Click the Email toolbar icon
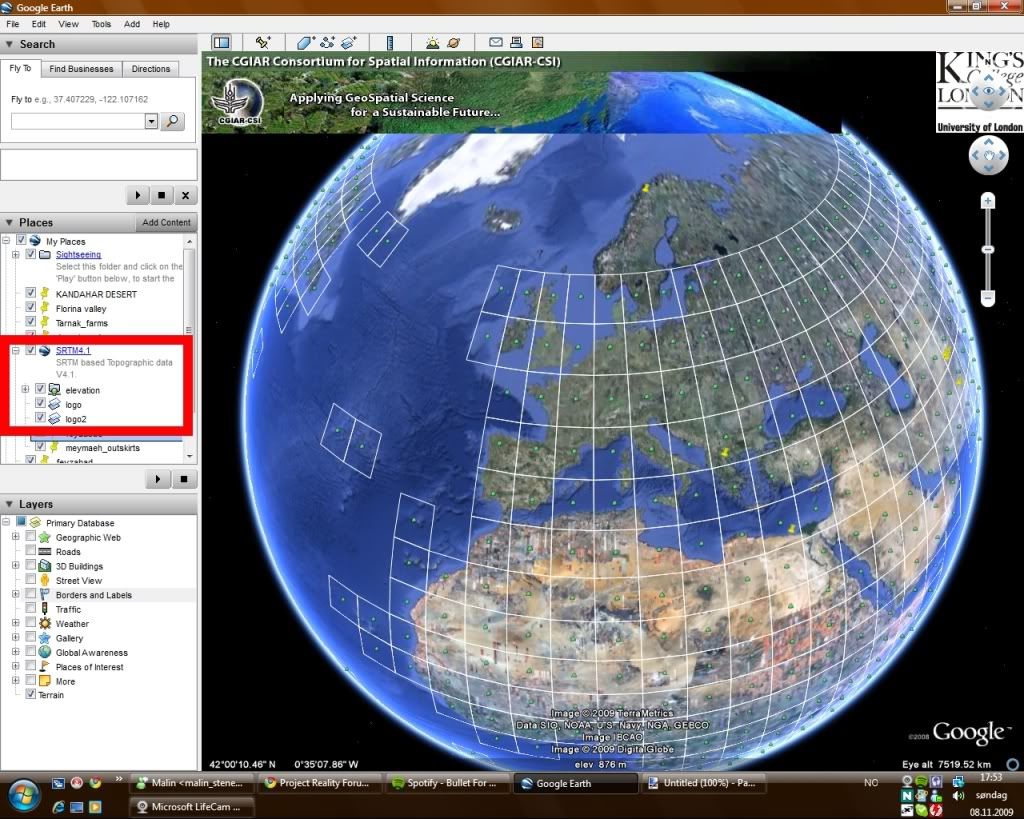The width and height of the screenshot is (1024, 819). (495, 42)
